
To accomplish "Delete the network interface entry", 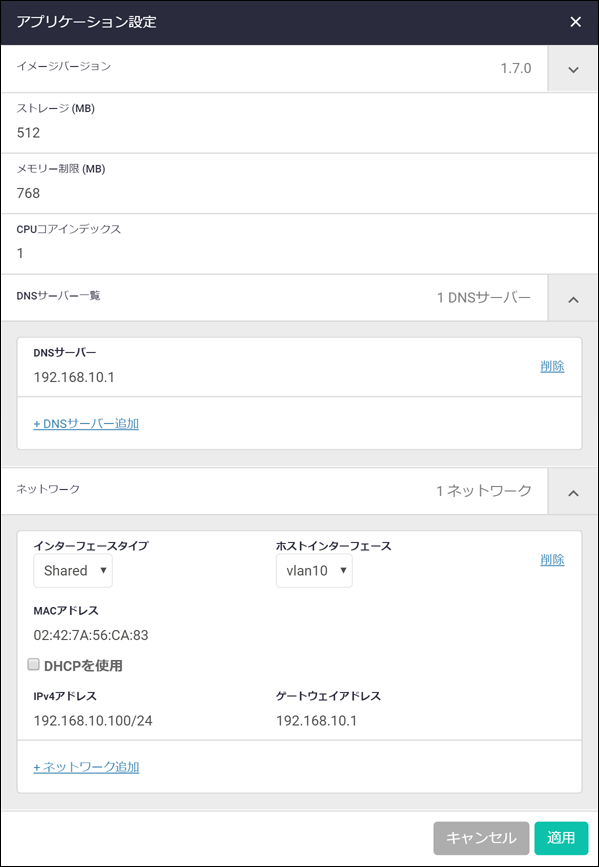I will pyautogui.click(x=552, y=560).
